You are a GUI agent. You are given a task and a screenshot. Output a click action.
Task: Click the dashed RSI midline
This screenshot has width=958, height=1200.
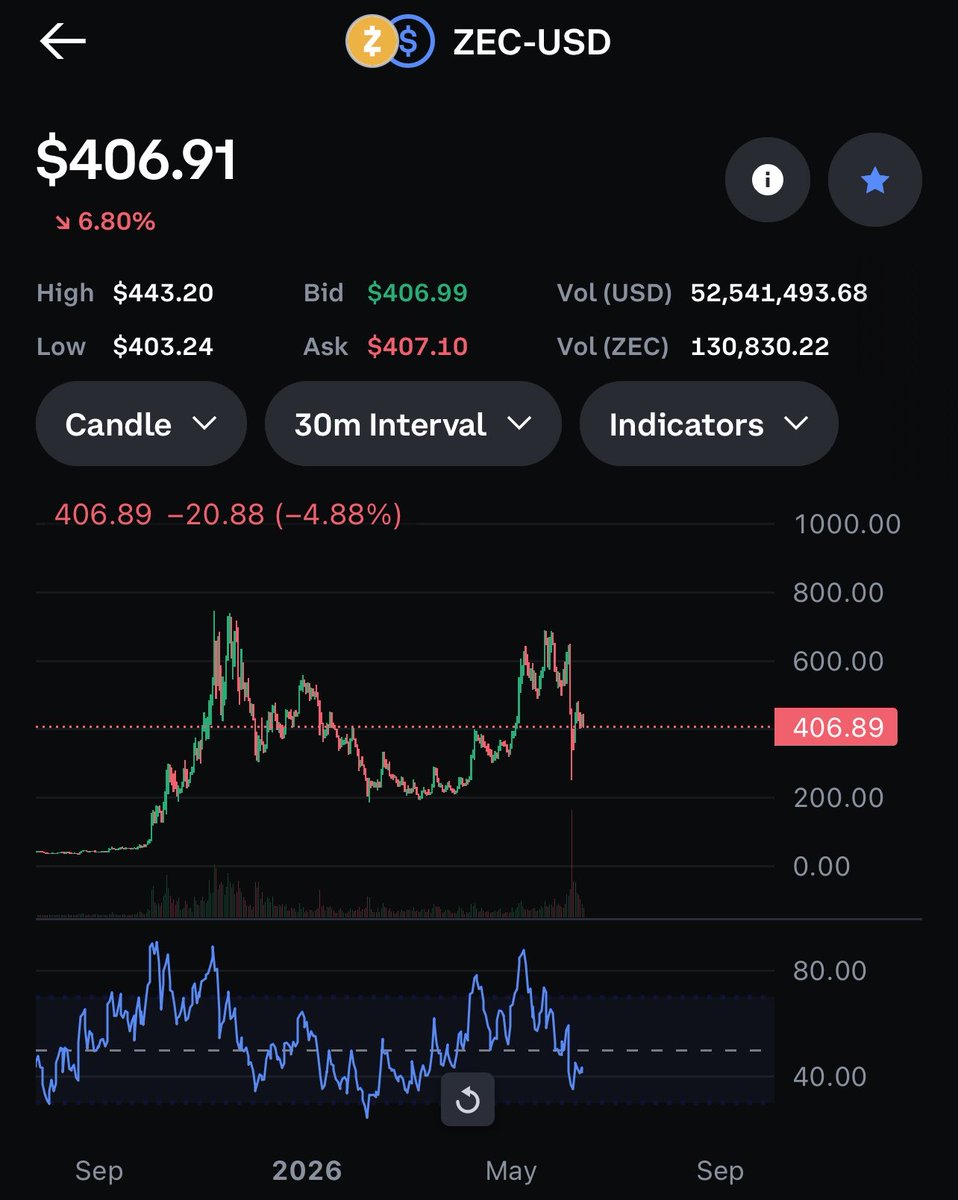coord(405,1050)
